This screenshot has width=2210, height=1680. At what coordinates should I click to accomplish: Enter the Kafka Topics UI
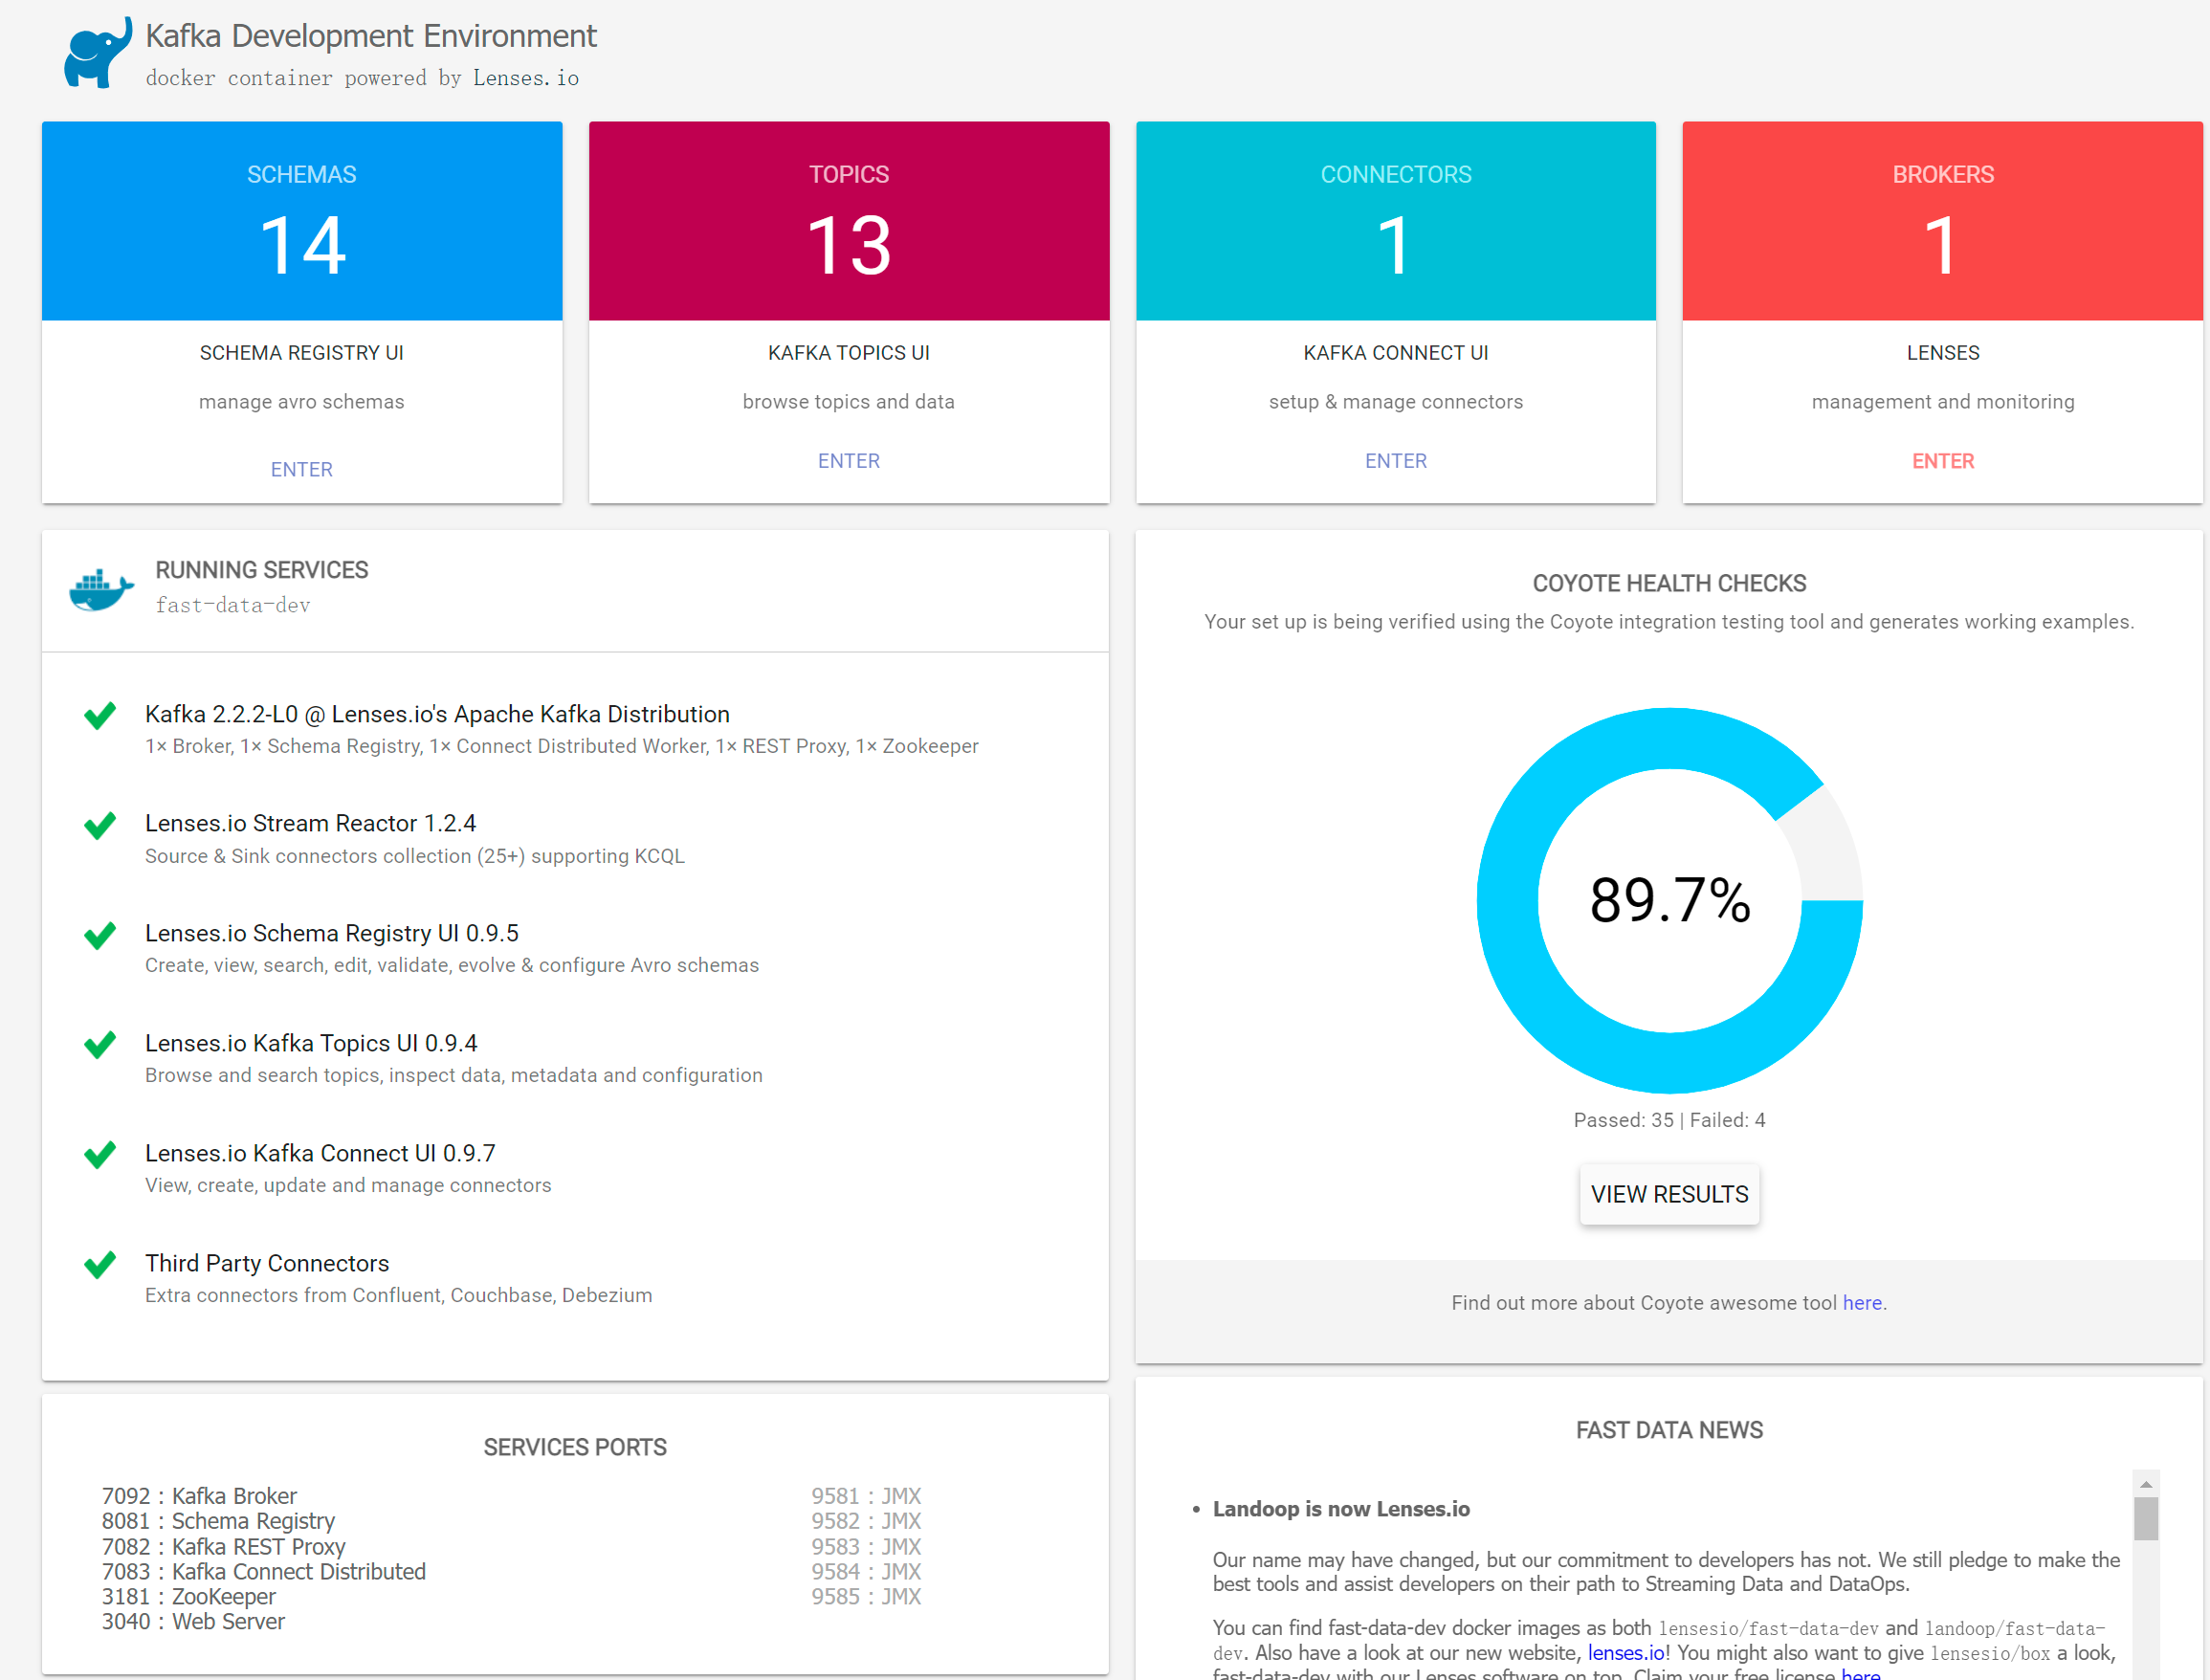point(848,461)
